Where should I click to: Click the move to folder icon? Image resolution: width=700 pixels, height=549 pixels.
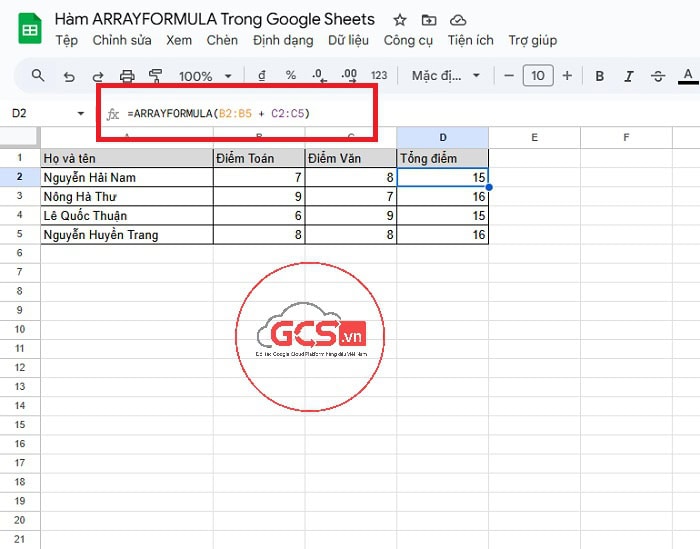[429, 20]
